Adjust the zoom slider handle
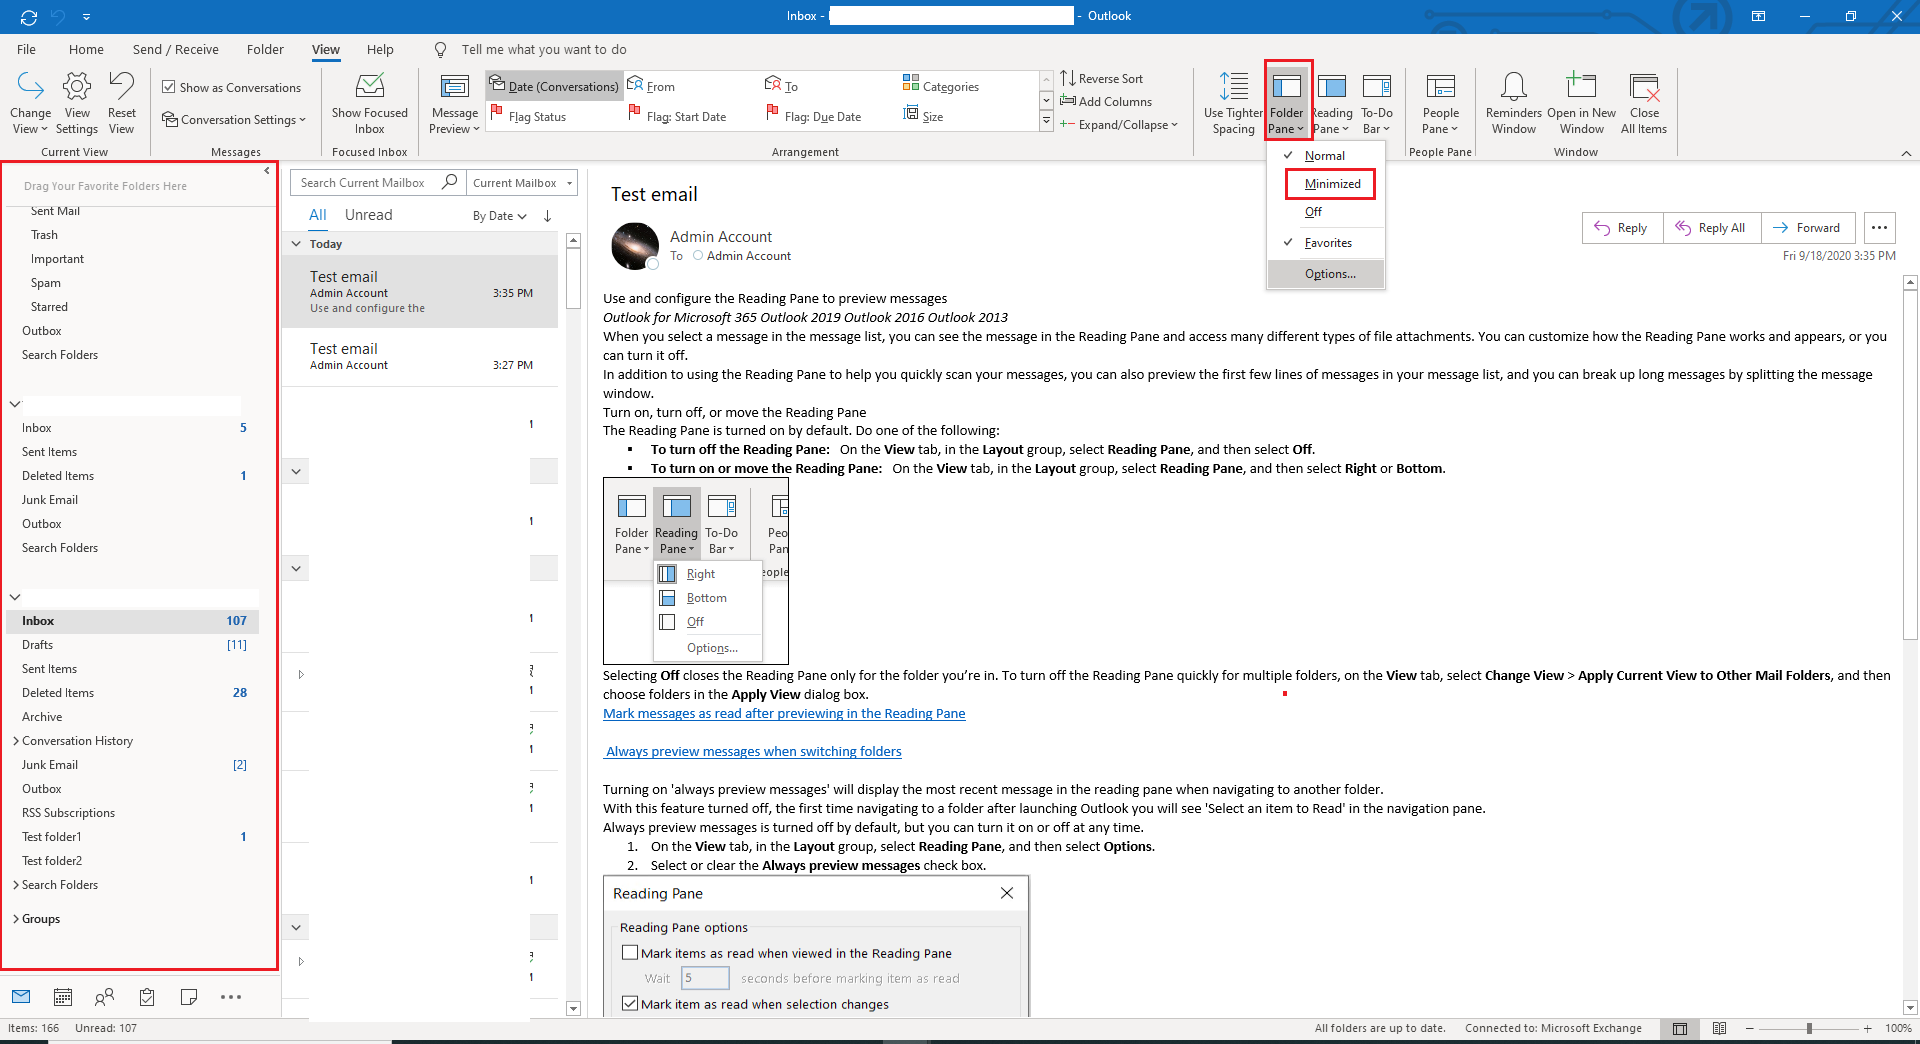This screenshot has width=1920, height=1044. click(x=1809, y=1028)
